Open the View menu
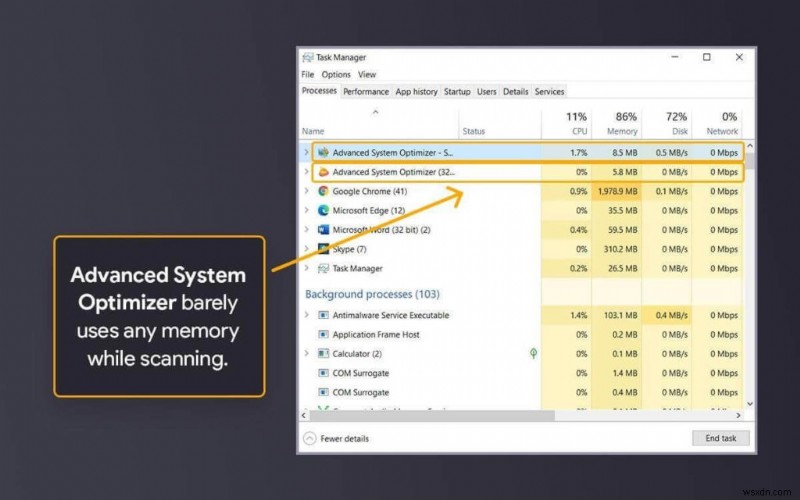 [366, 74]
